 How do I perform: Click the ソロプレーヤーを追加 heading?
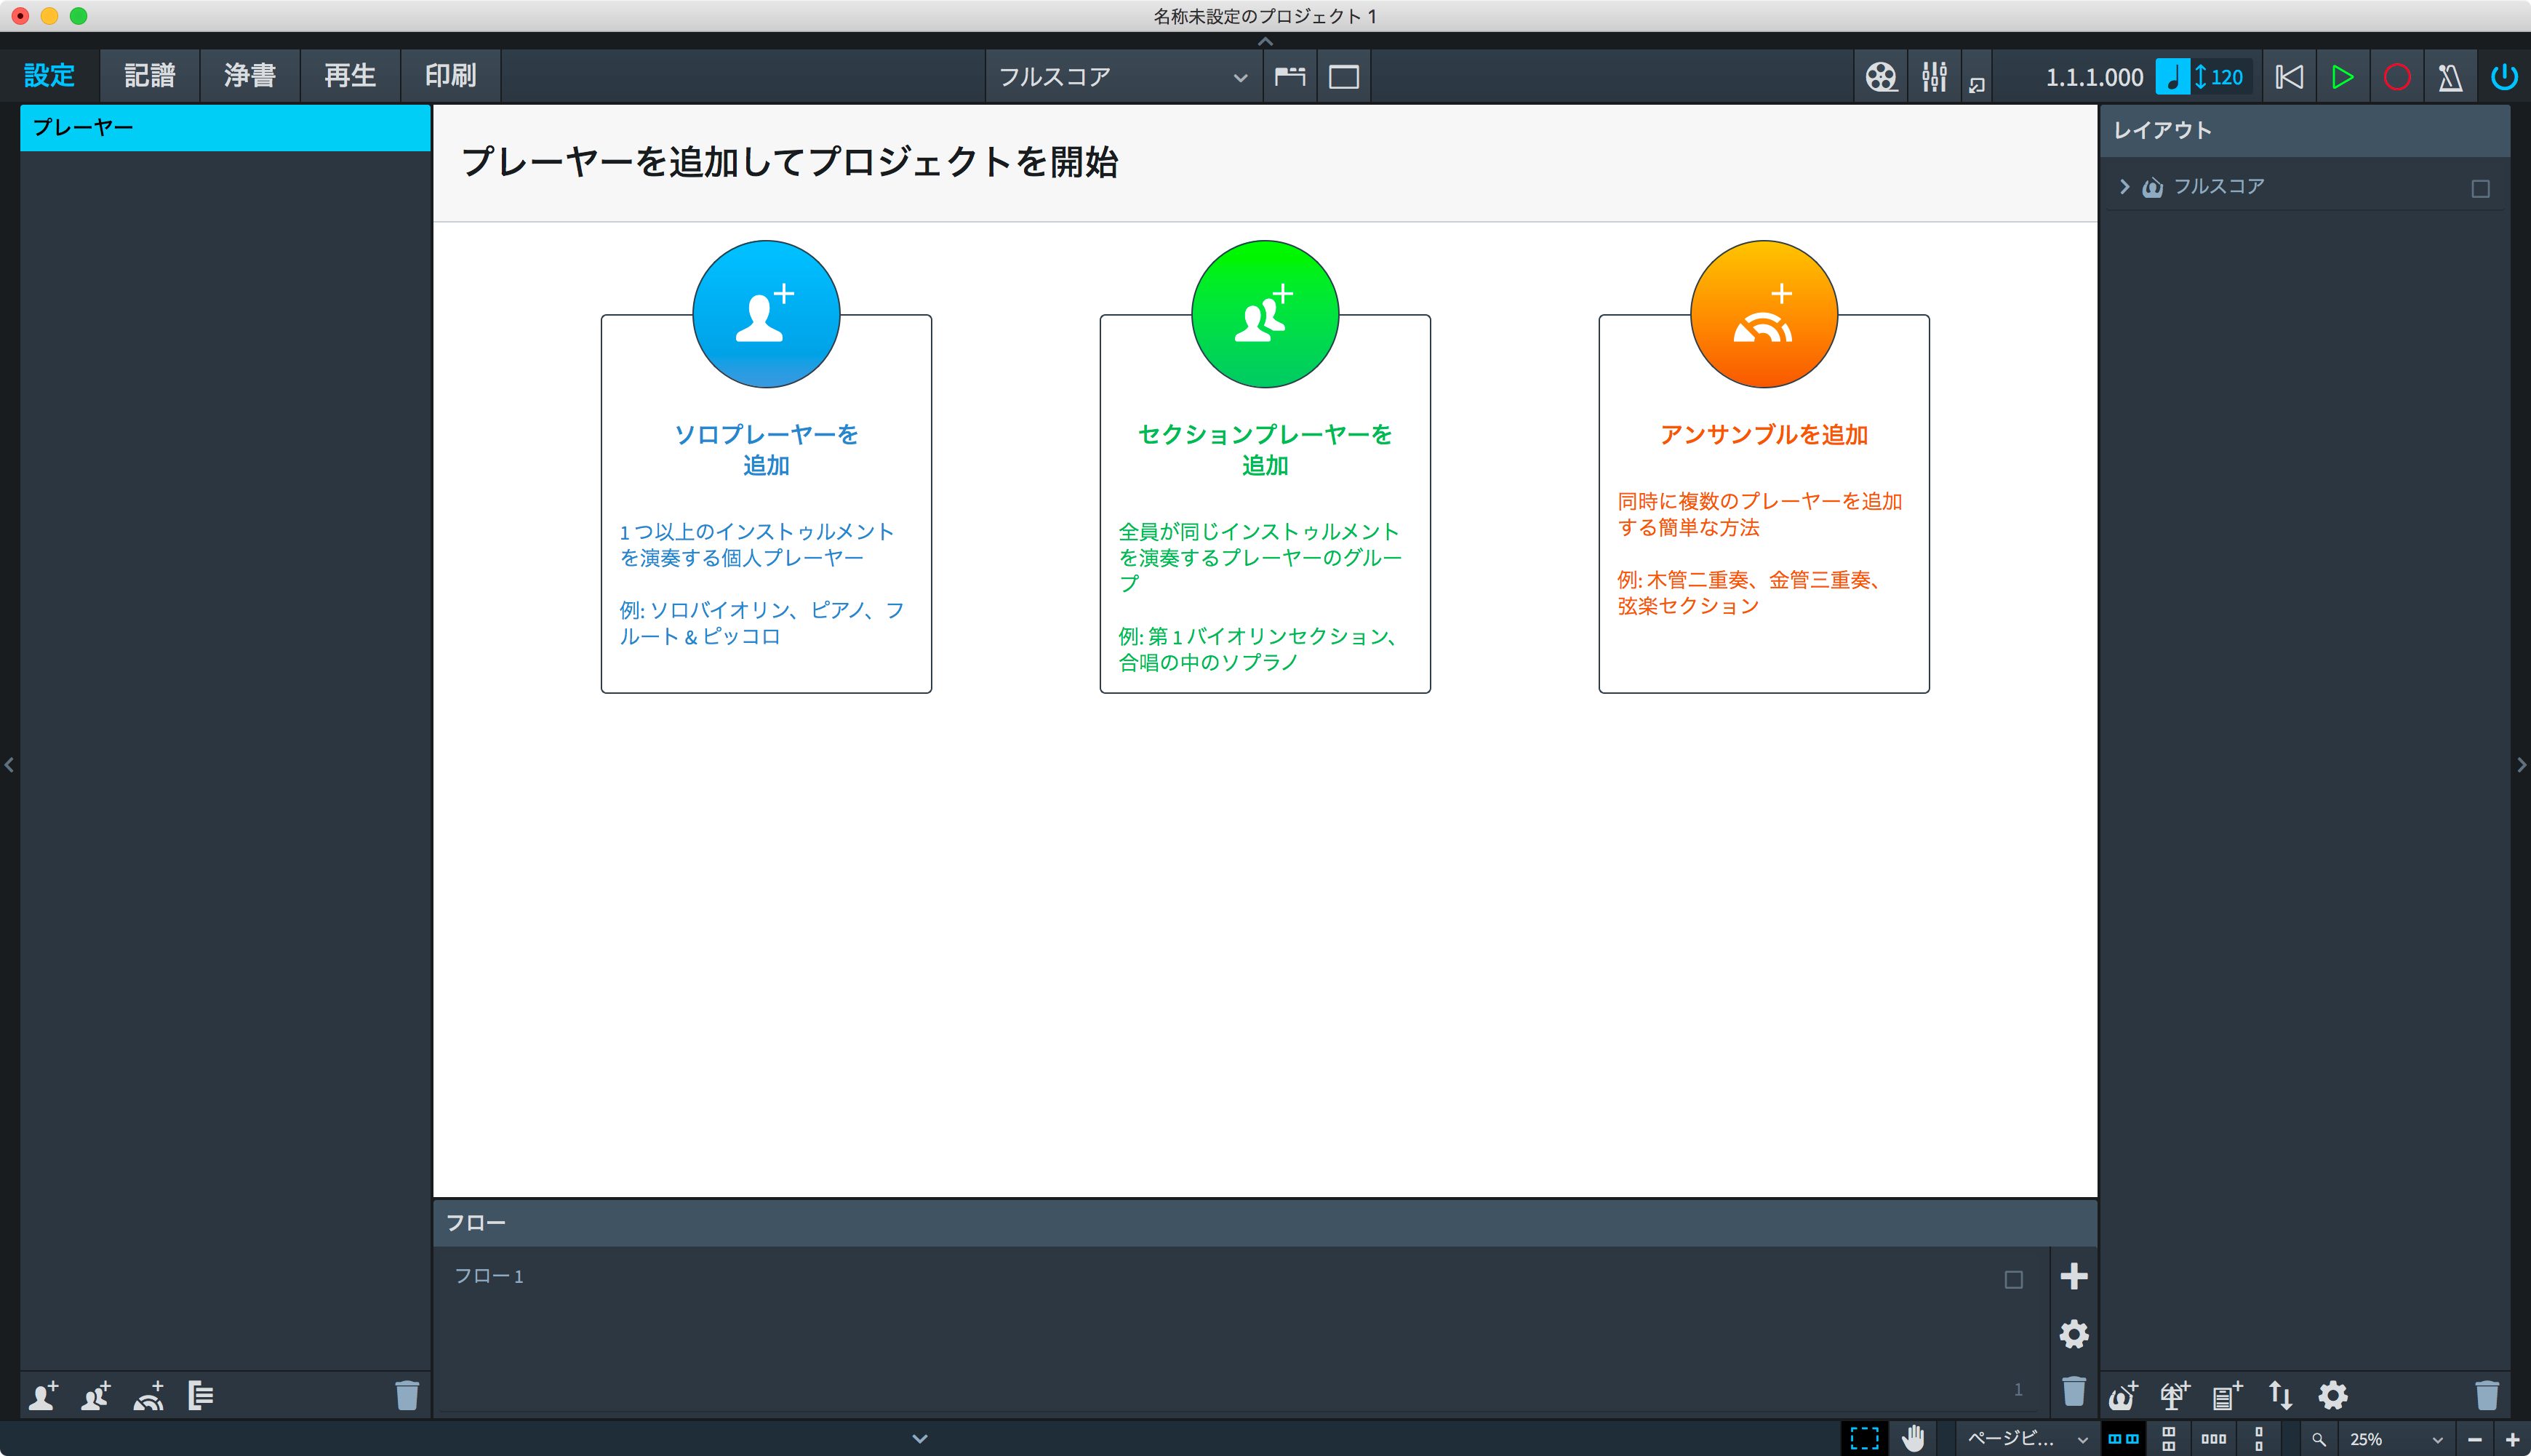pos(766,450)
